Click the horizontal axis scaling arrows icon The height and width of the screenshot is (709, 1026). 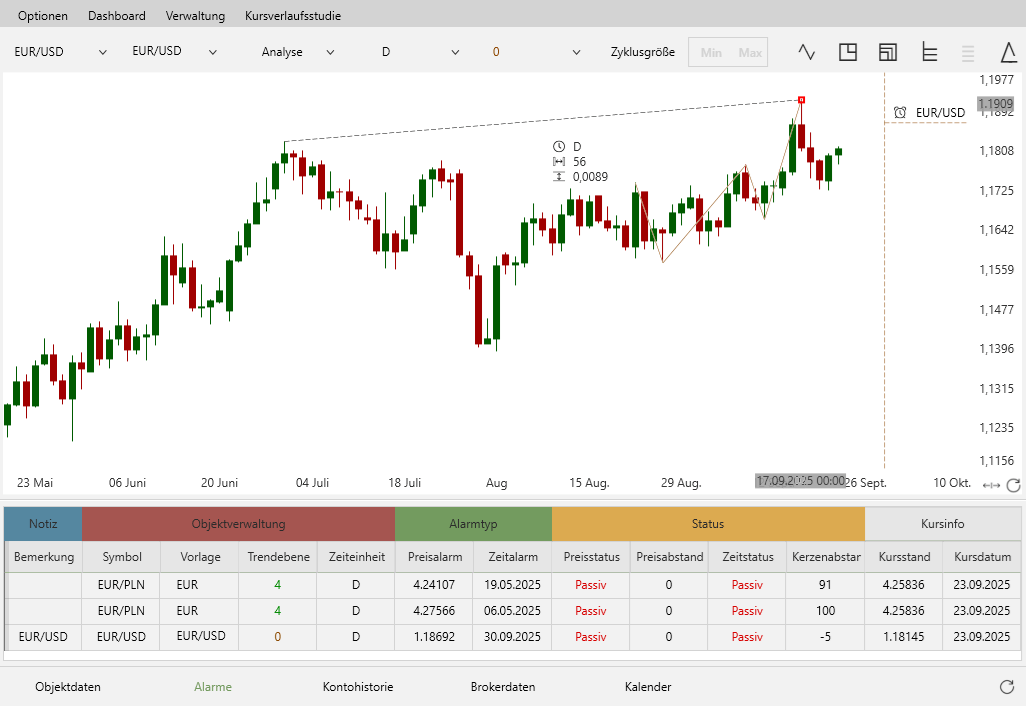(991, 485)
